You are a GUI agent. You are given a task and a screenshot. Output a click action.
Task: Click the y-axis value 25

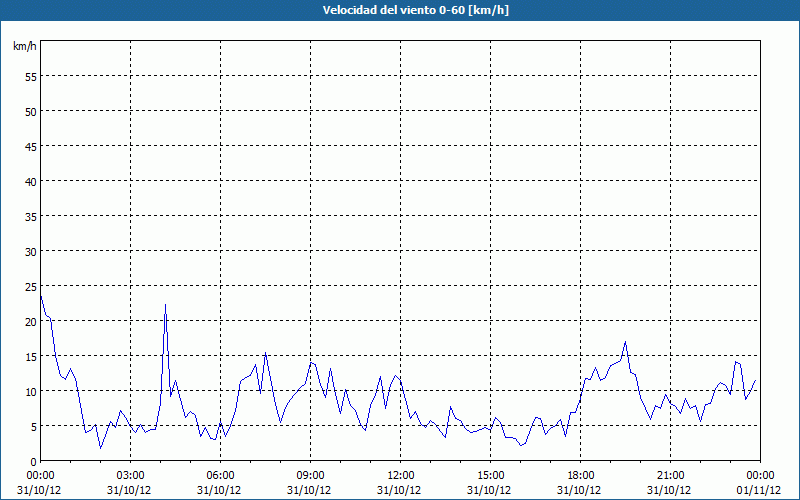click(x=31, y=286)
